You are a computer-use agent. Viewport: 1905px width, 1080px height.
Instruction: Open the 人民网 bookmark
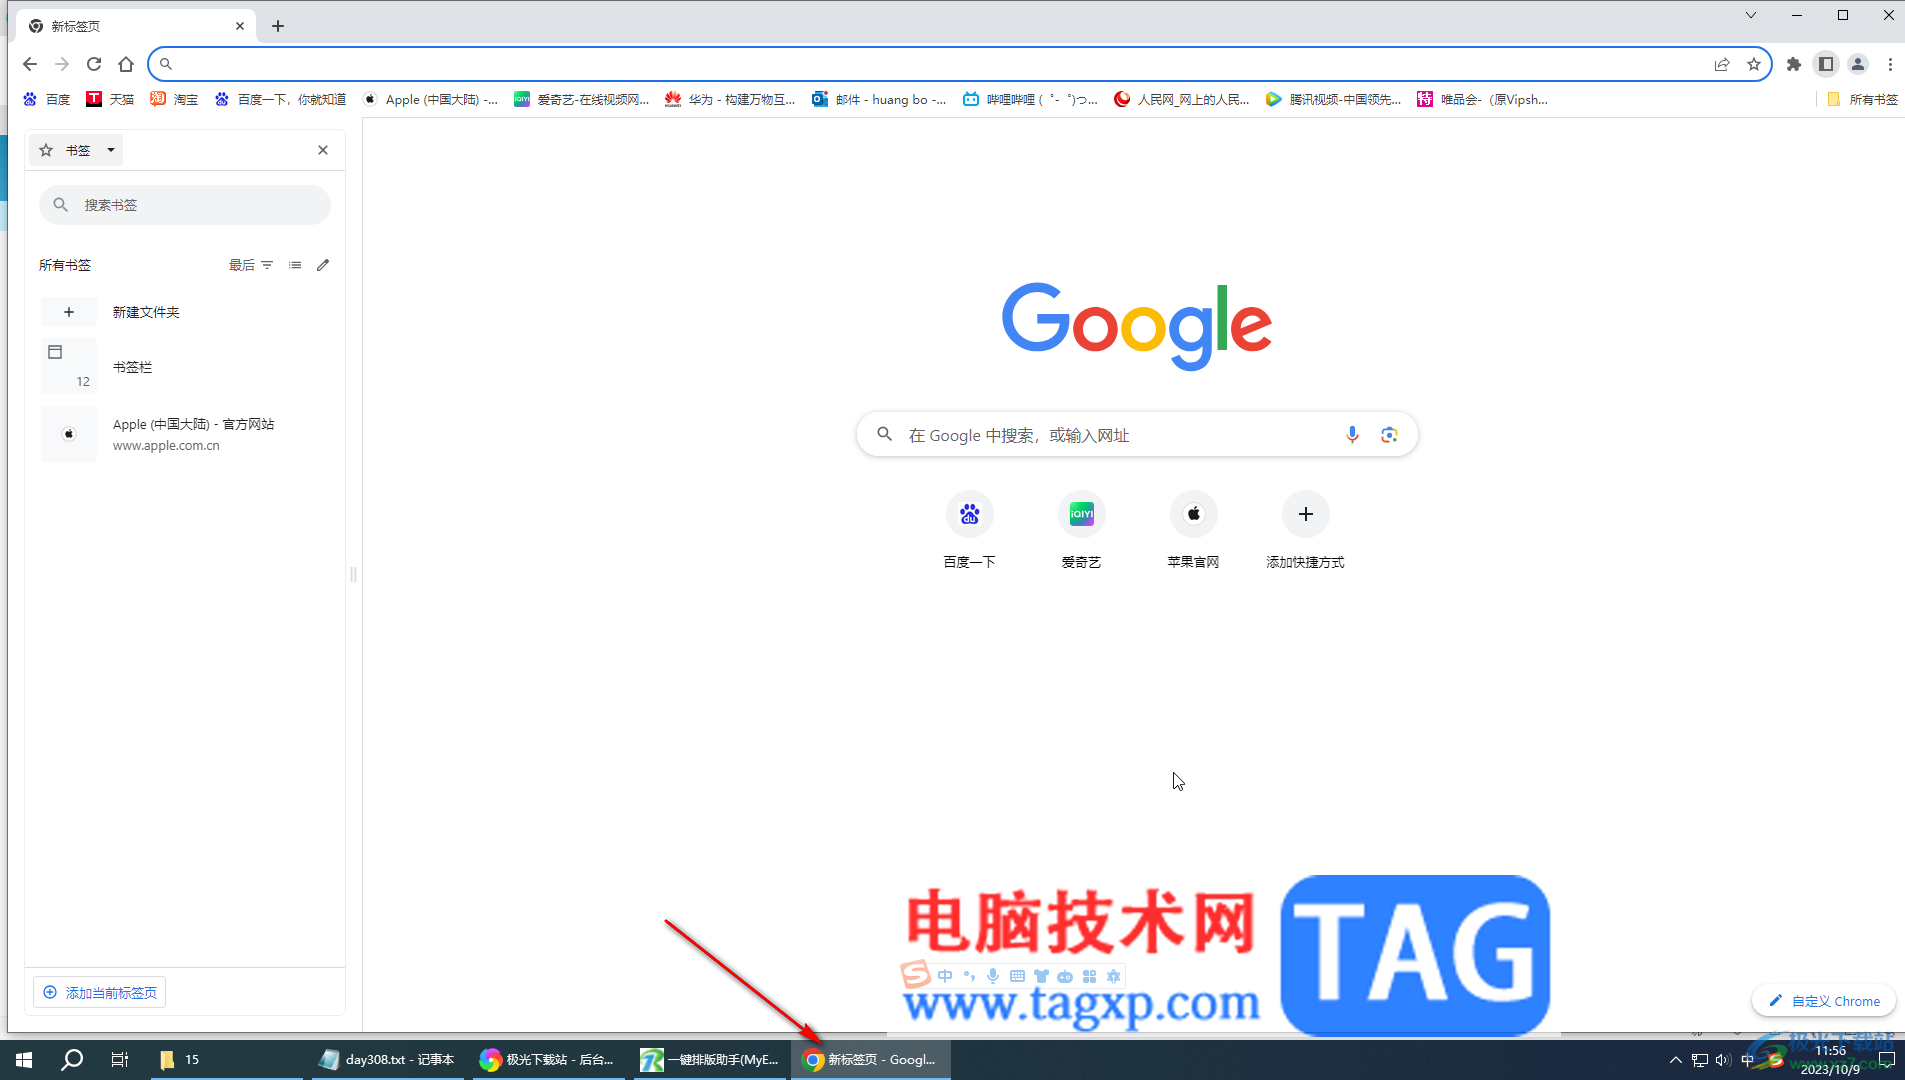click(x=1182, y=99)
